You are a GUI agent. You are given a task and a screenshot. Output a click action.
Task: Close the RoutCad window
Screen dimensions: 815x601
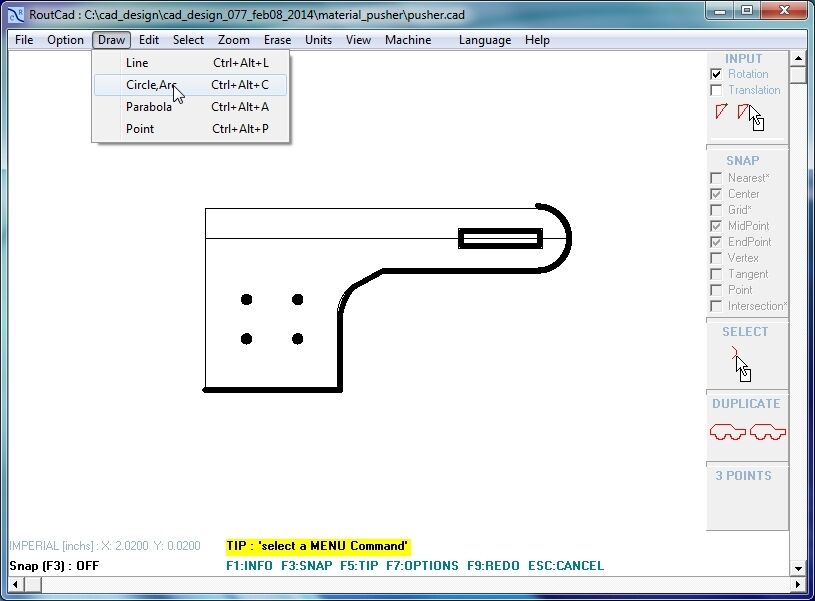coord(784,11)
